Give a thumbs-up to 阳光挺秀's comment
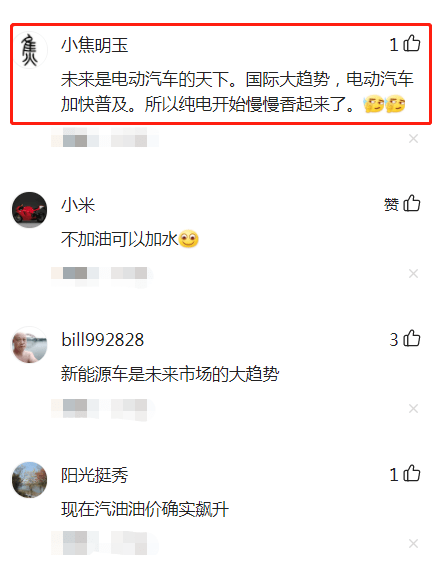The width and height of the screenshot is (445, 574). 412,474
